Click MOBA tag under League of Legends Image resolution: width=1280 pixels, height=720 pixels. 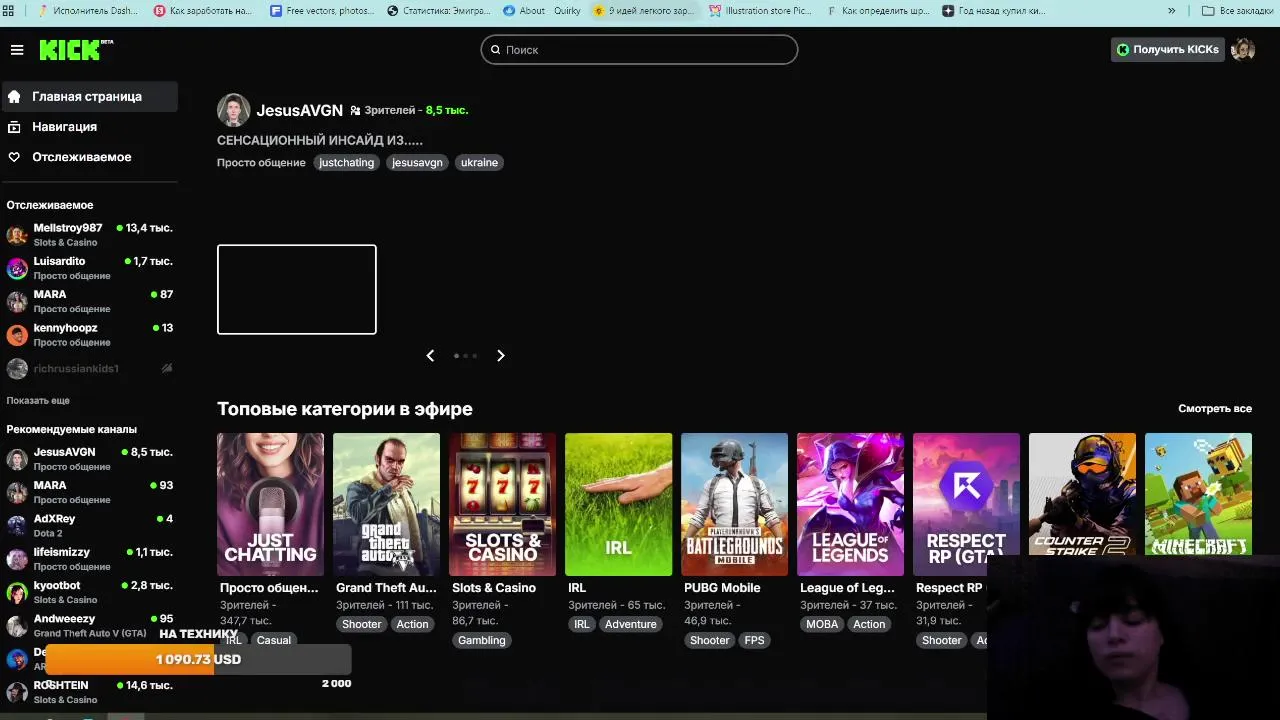point(822,625)
